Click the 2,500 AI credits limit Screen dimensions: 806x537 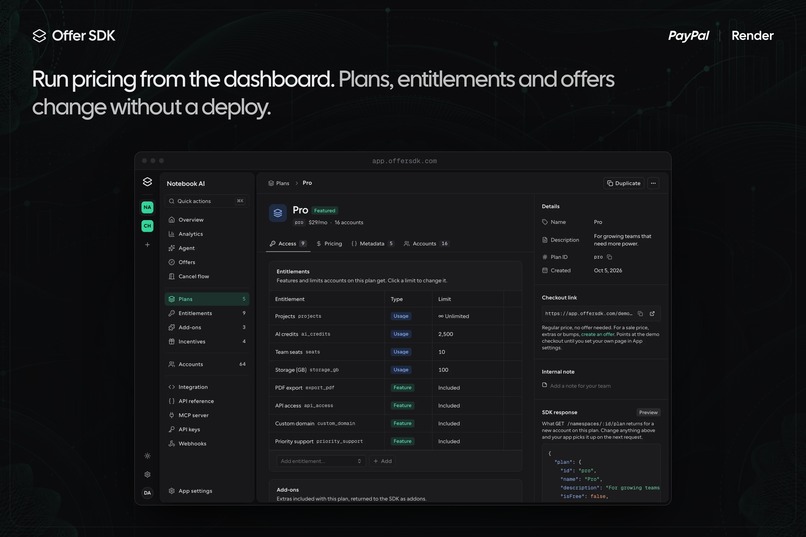coord(446,334)
